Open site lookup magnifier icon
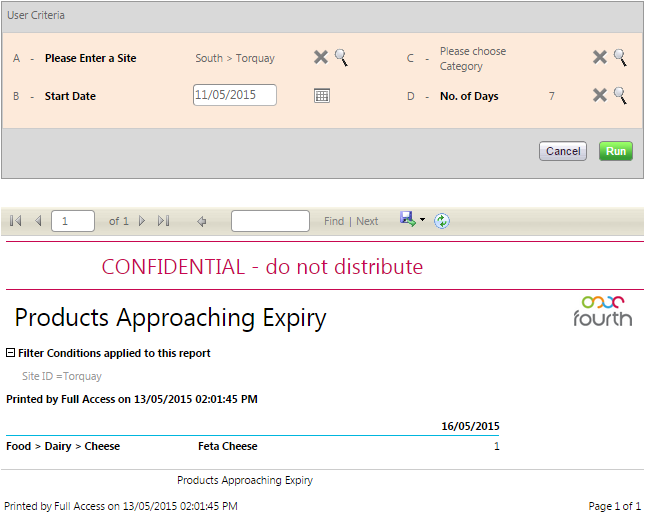 (341, 58)
